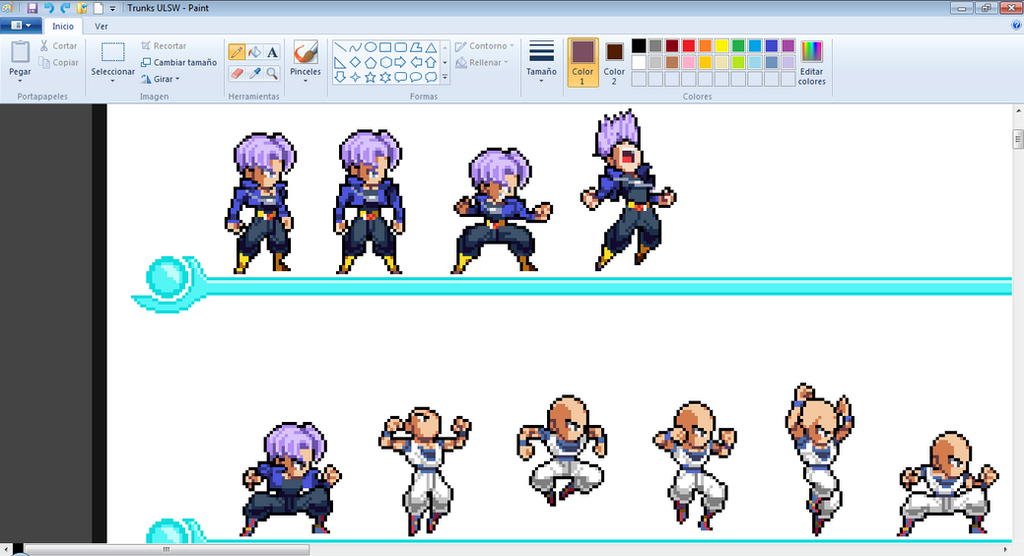Open Paint Help question mark icon
The image size is (1024, 556).
[x=1016, y=25]
